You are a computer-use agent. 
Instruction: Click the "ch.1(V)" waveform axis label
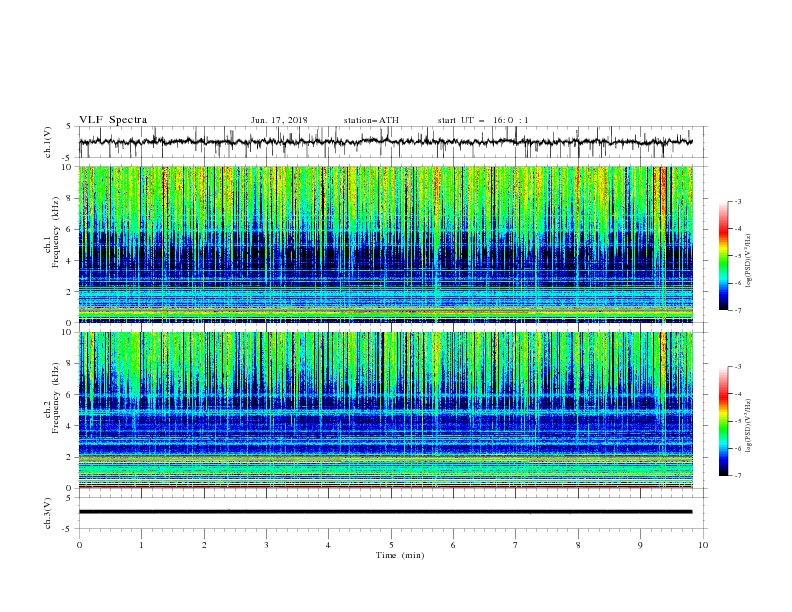48,142
